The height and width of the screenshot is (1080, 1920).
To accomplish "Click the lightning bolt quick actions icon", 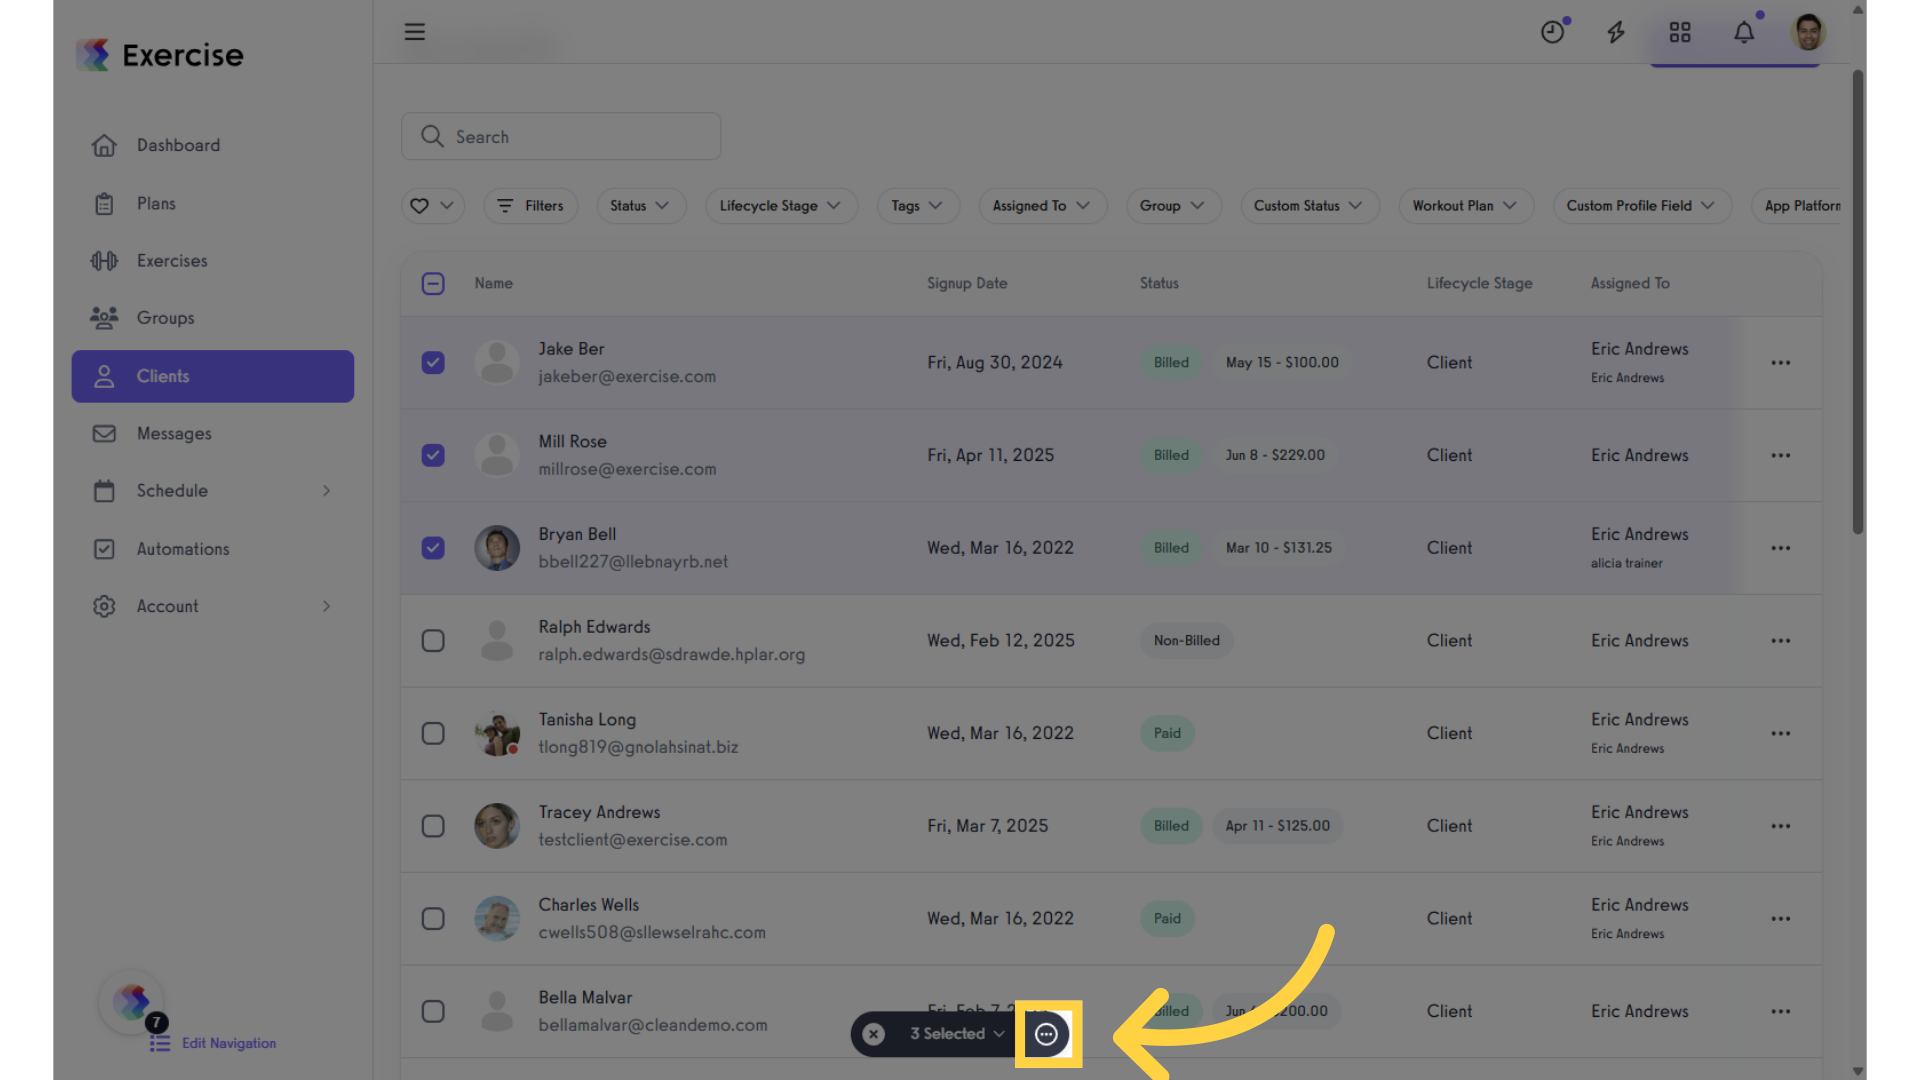I will pyautogui.click(x=1616, y=32).
